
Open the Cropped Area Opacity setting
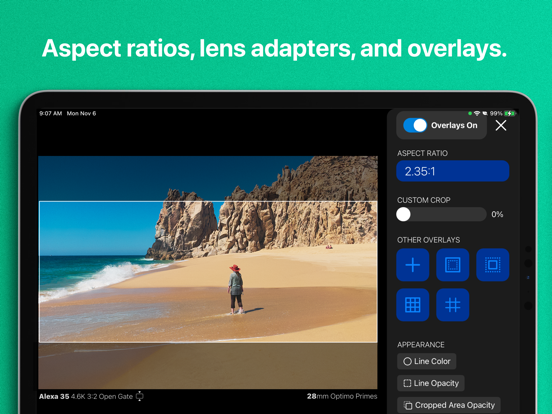449,405
